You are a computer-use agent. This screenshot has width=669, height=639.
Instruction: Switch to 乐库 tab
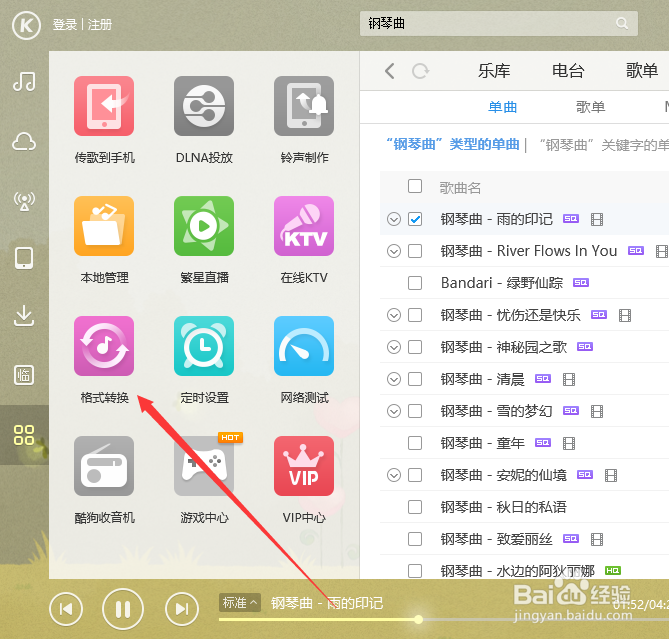point(494,71)
